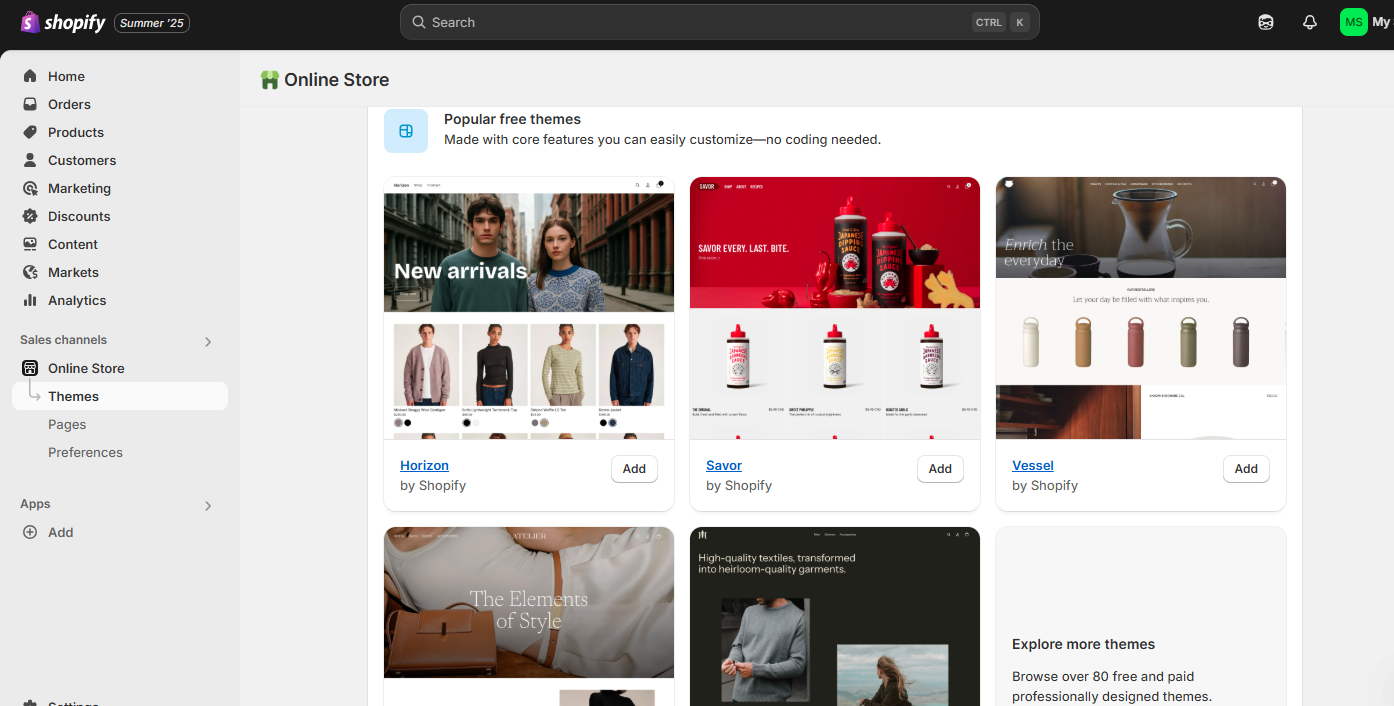Open the sidekick assistant icon in top bar
The image size is (1394, 706).
pos(1266,22)
